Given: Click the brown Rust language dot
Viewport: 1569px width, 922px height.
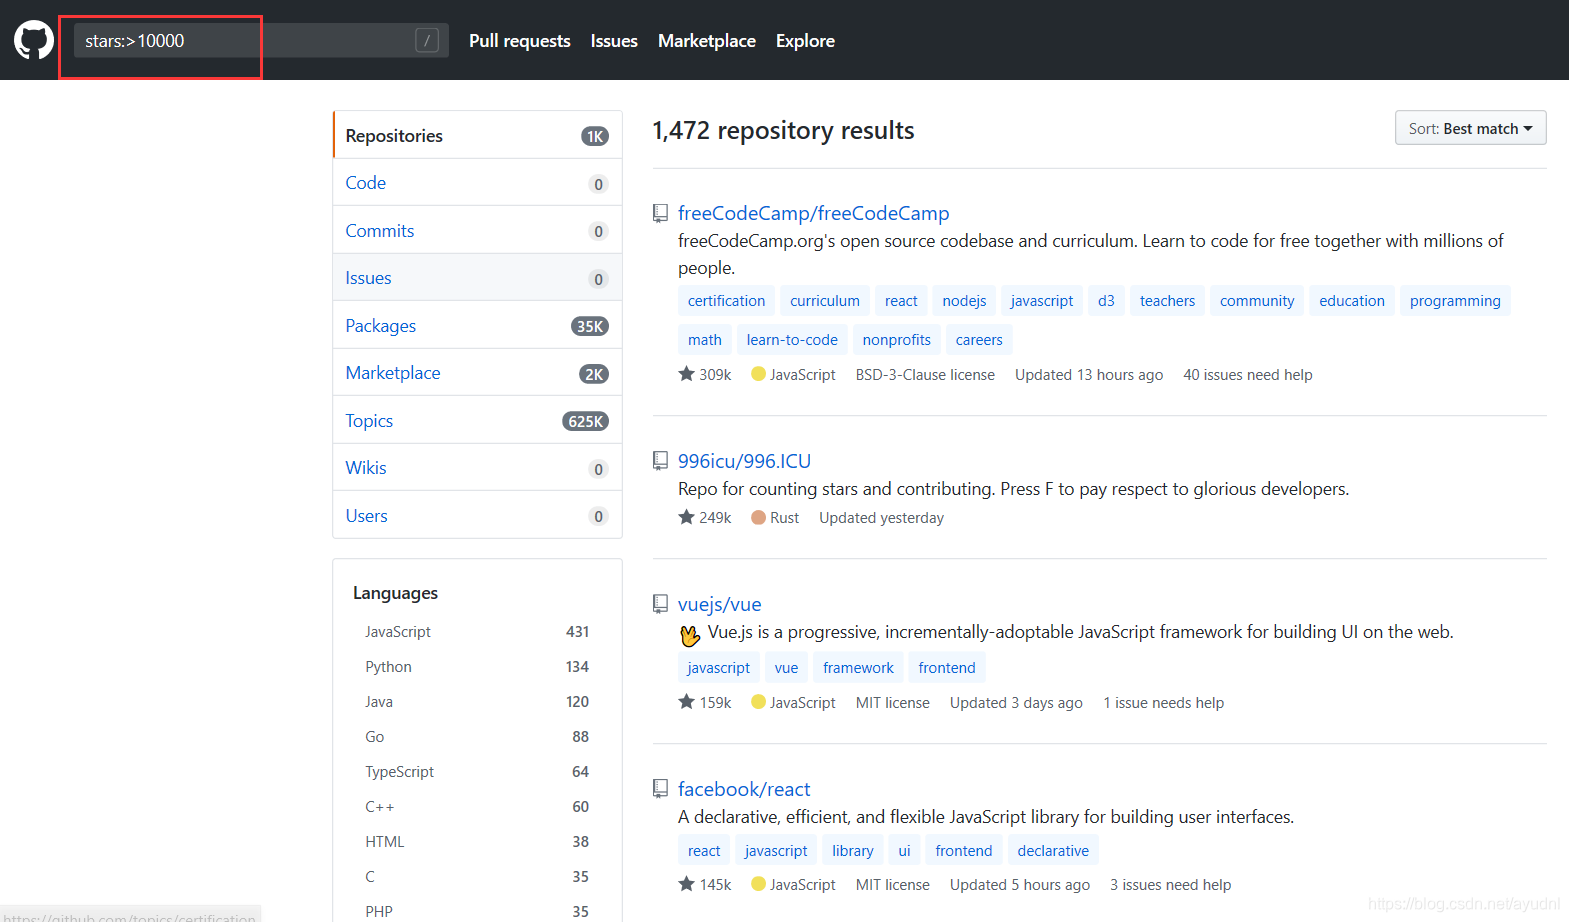Looking at the screenshot, I should click(x=758, y=517).
